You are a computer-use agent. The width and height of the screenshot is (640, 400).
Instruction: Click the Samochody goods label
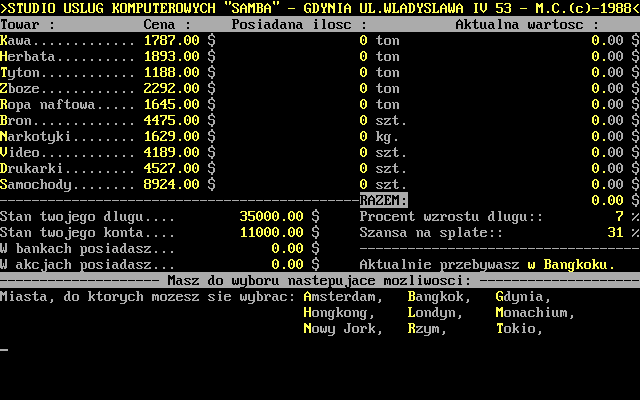(x=36, y=185)
